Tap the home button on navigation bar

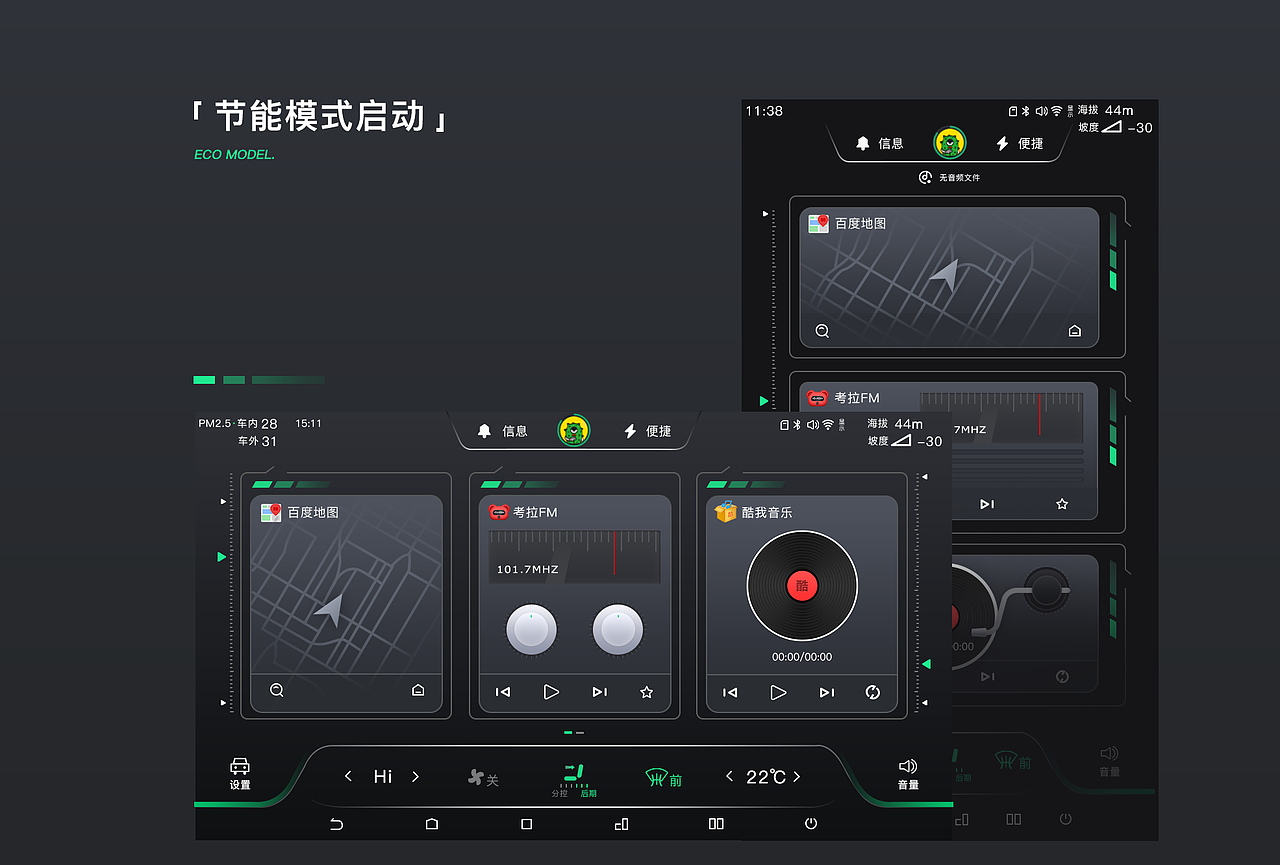point(431,823)
